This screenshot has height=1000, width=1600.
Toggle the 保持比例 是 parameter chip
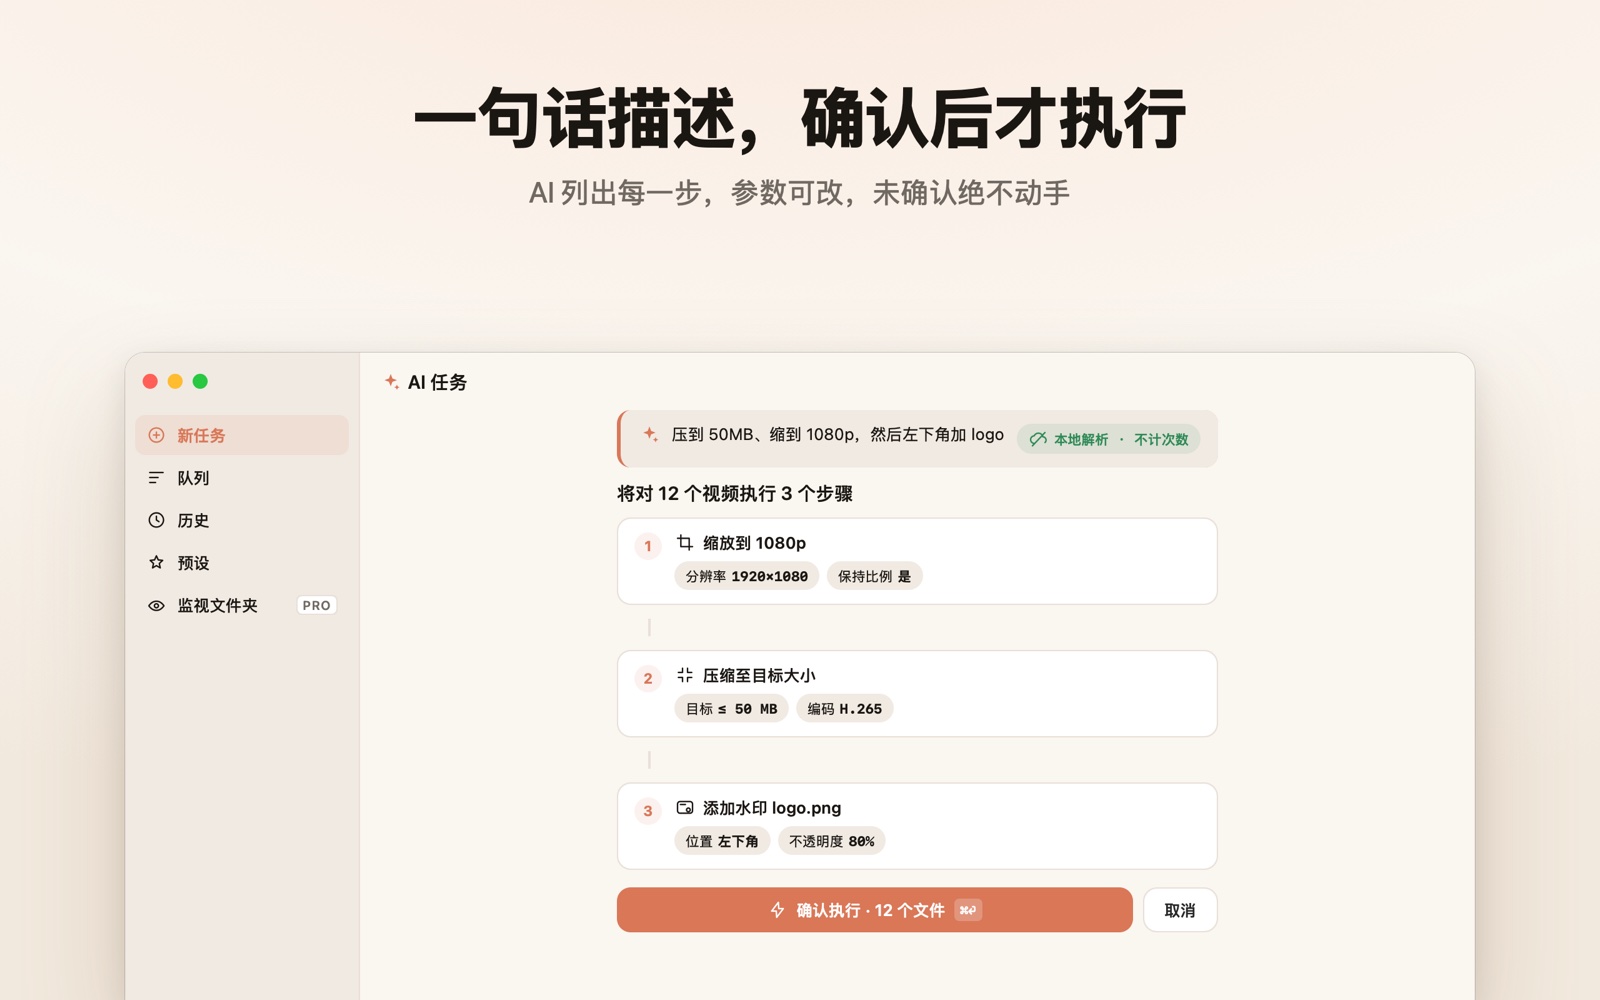coord(875,576)
